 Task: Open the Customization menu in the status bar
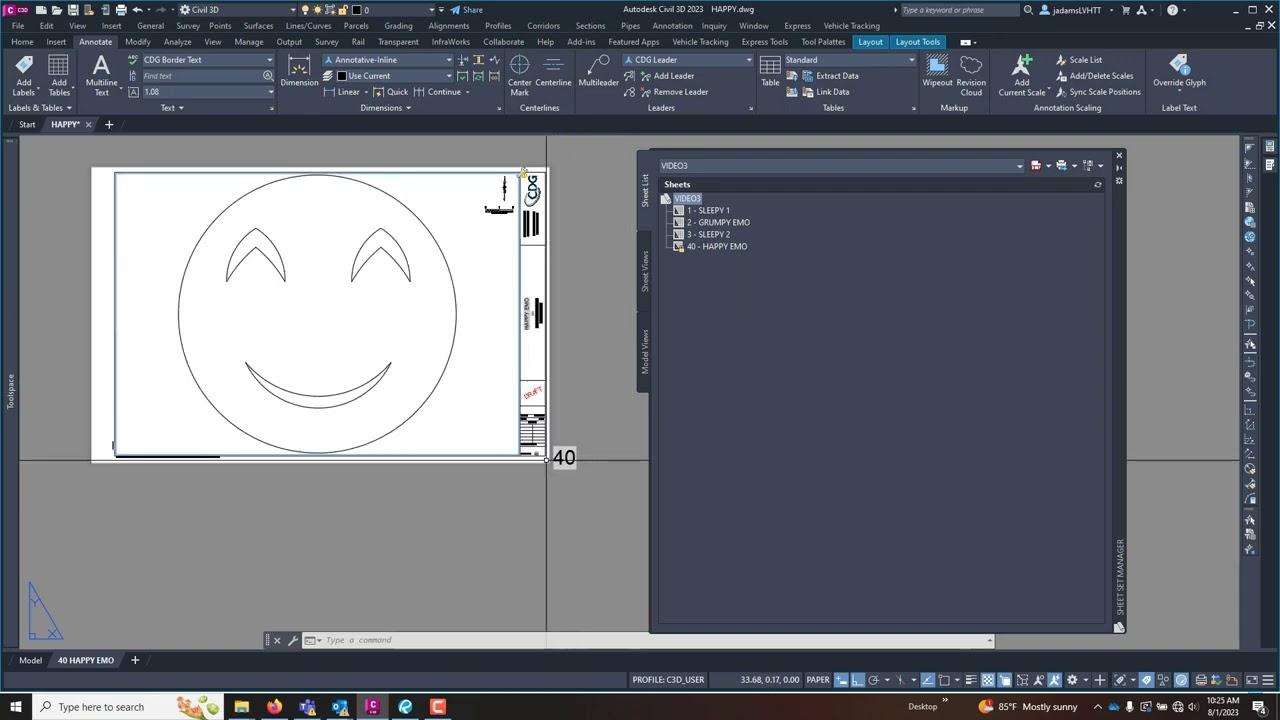pos(1267,680)
